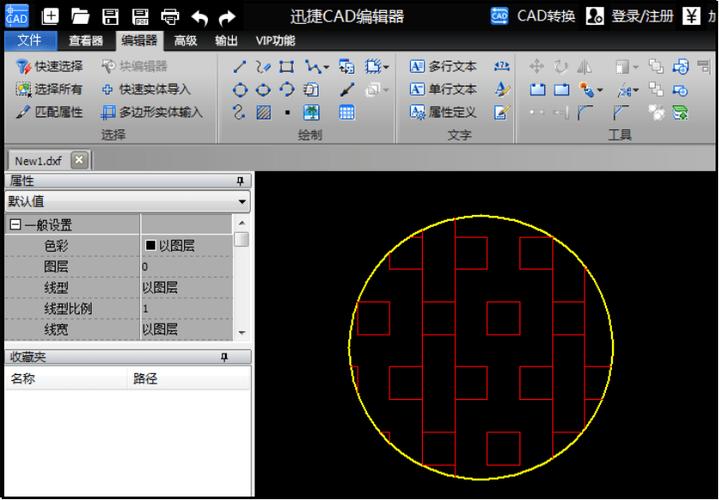Open the folder icon to open file

pos(80,16)
